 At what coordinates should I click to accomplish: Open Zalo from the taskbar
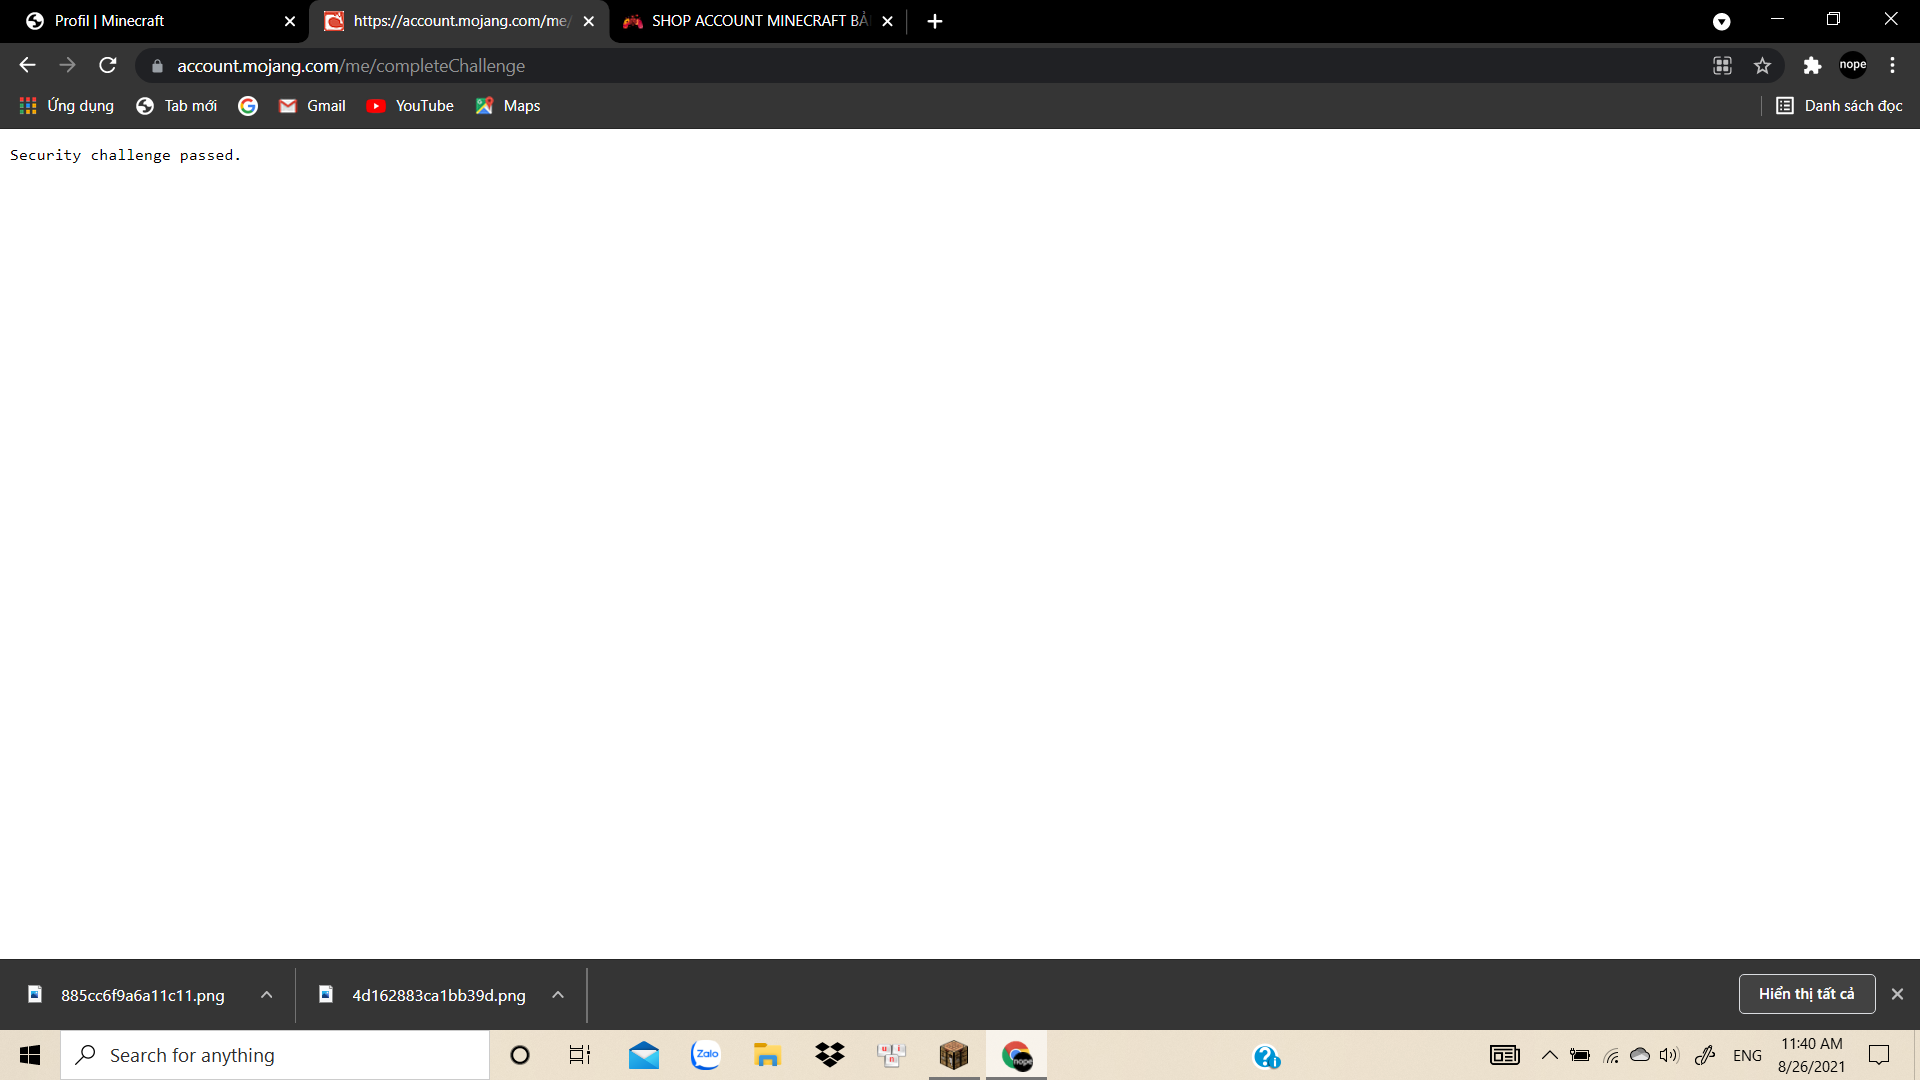[706, 1055]
